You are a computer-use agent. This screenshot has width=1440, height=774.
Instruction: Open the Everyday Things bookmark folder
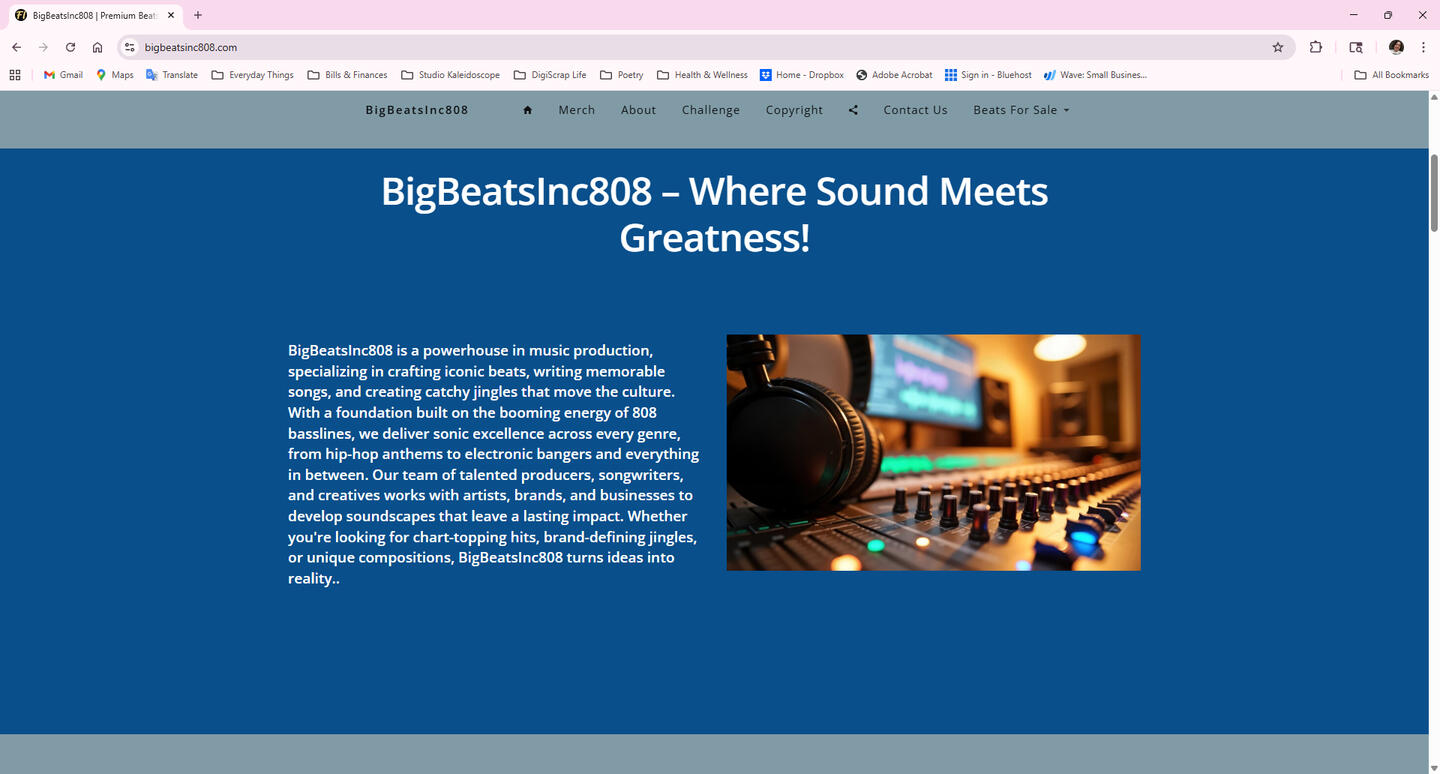253,75
